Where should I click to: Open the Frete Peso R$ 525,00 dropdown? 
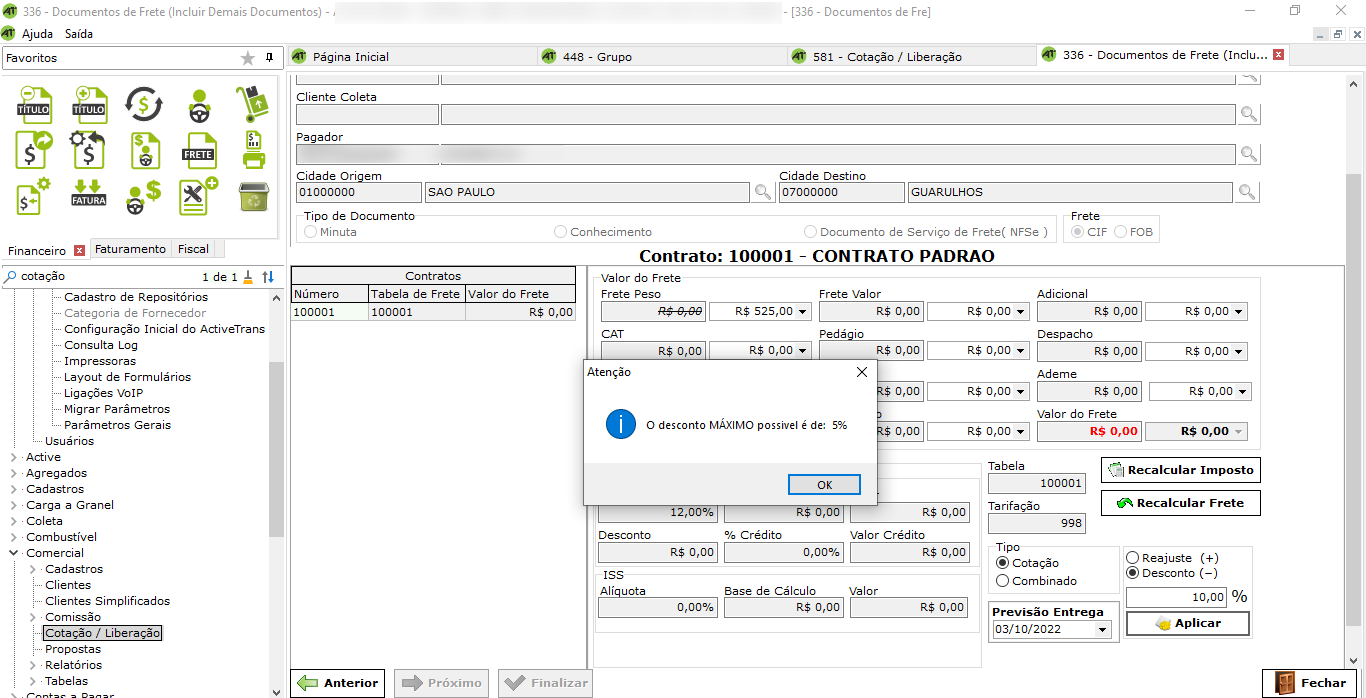click(x=802, y=312)
